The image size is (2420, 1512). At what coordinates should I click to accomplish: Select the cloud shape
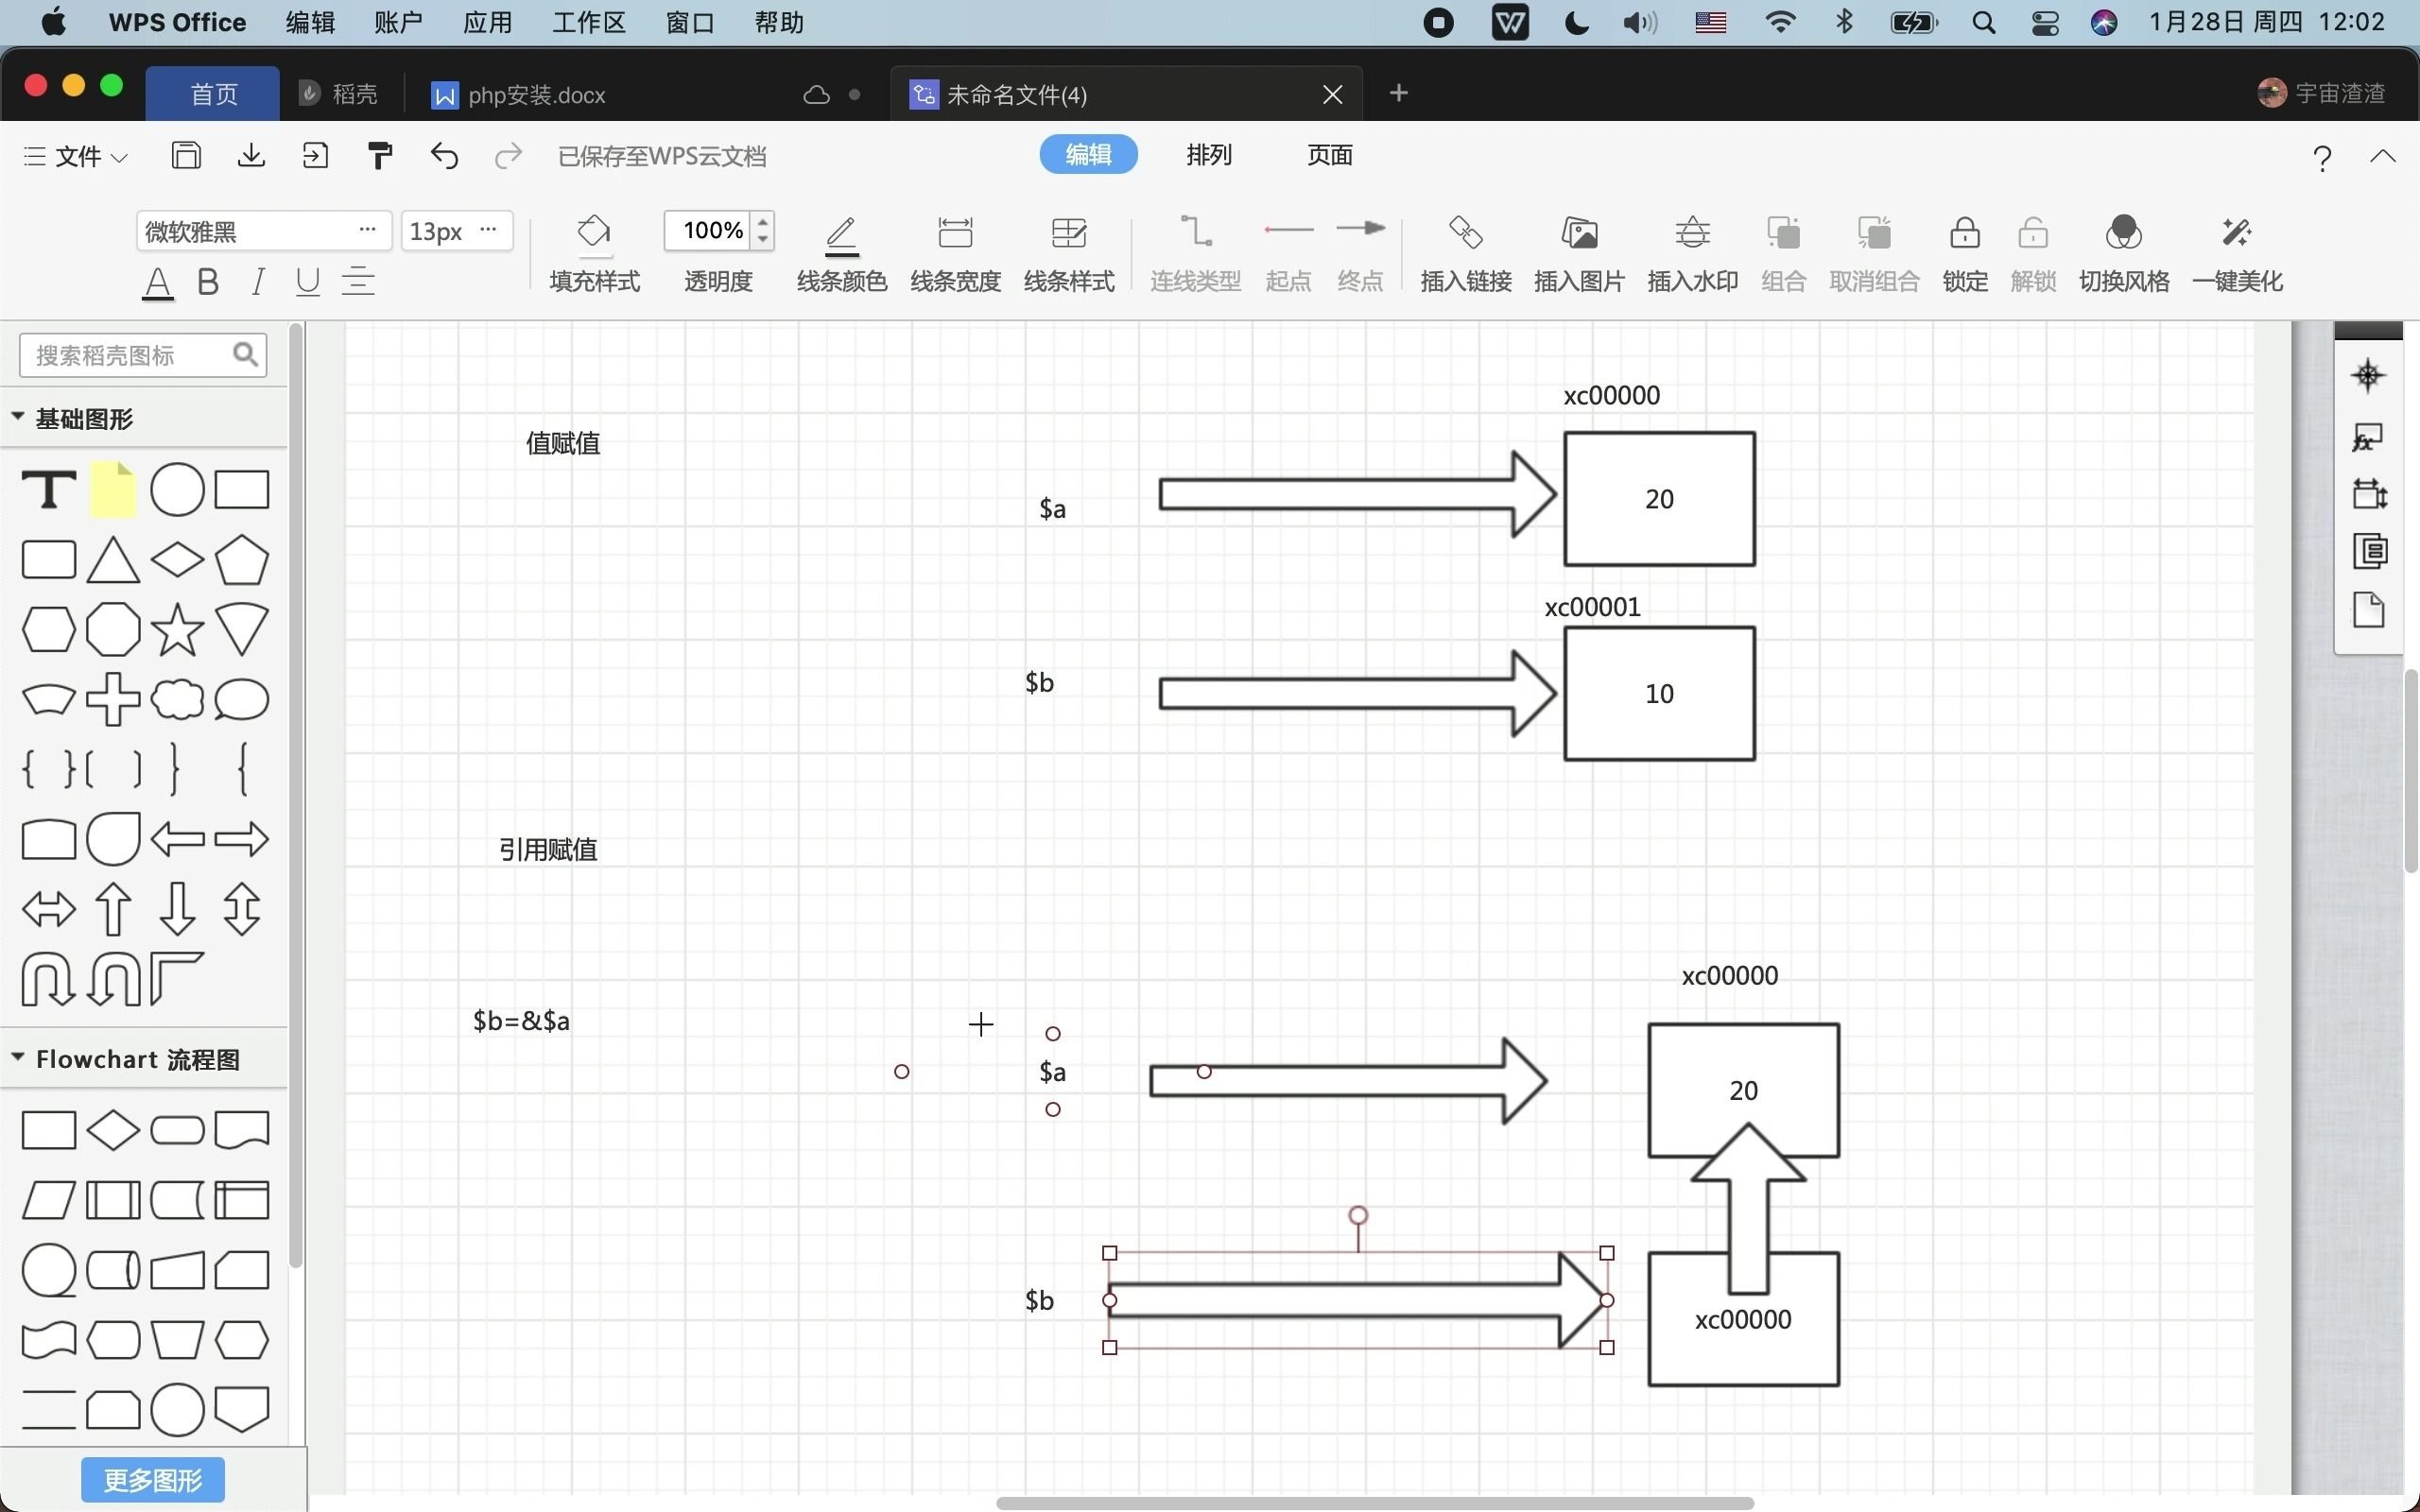[x=177, y=699]
